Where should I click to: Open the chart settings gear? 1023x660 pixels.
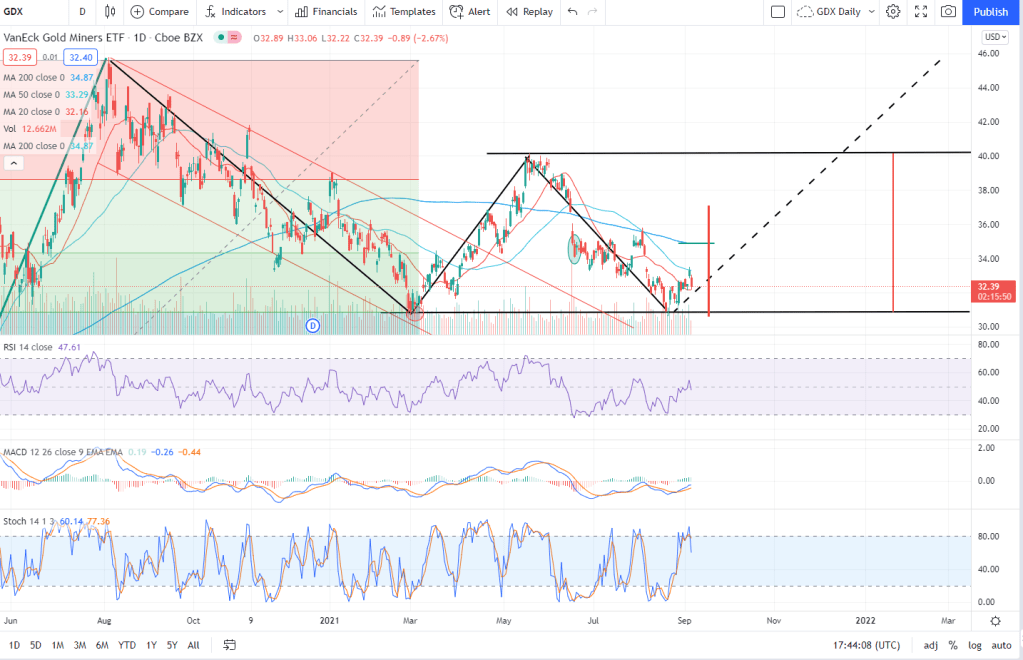893,12
